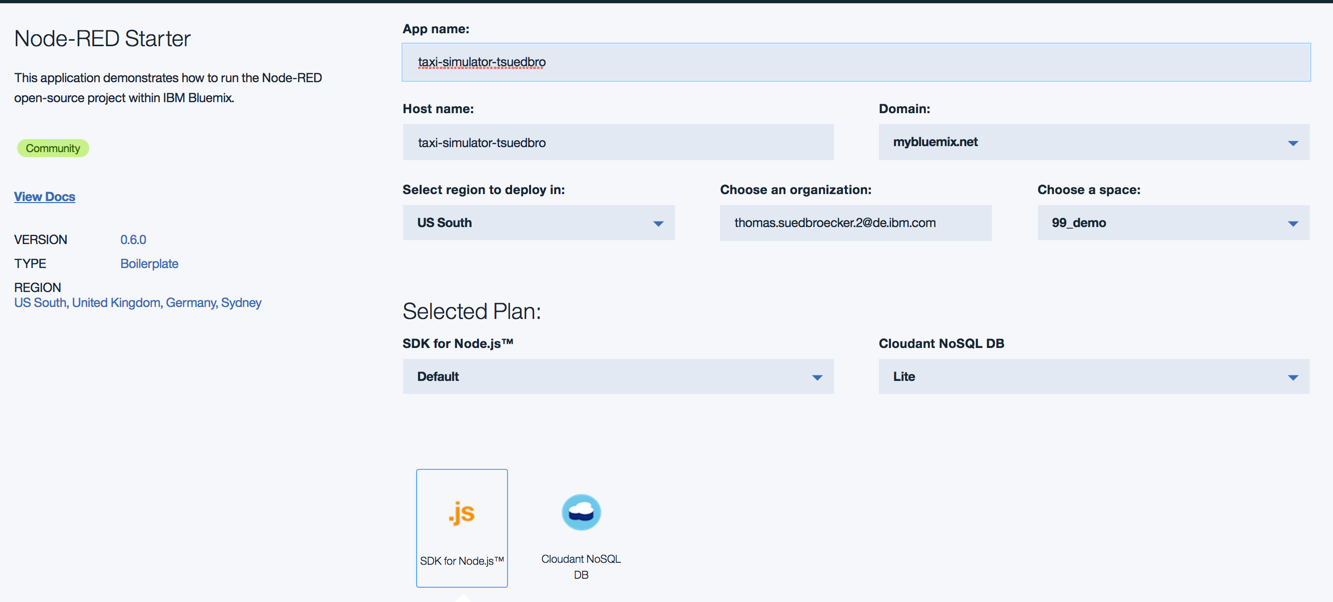Click the 'Choose an organization:' label
Viewport: 1333px width, 602px height.
point(796,190)
